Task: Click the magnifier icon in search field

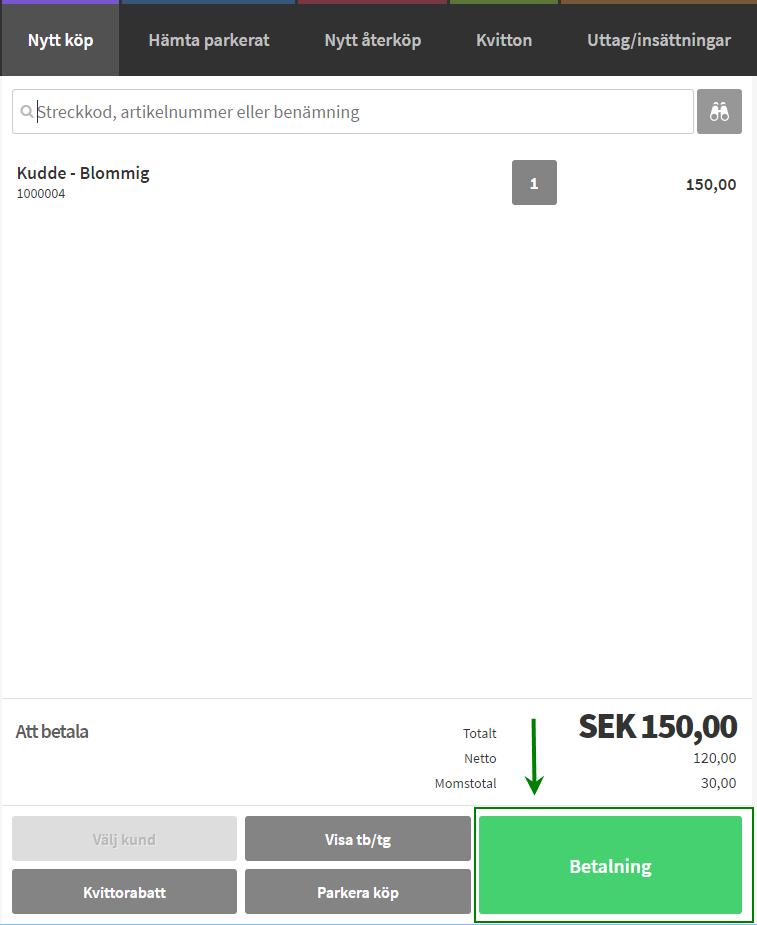Action: click(27, 112)
